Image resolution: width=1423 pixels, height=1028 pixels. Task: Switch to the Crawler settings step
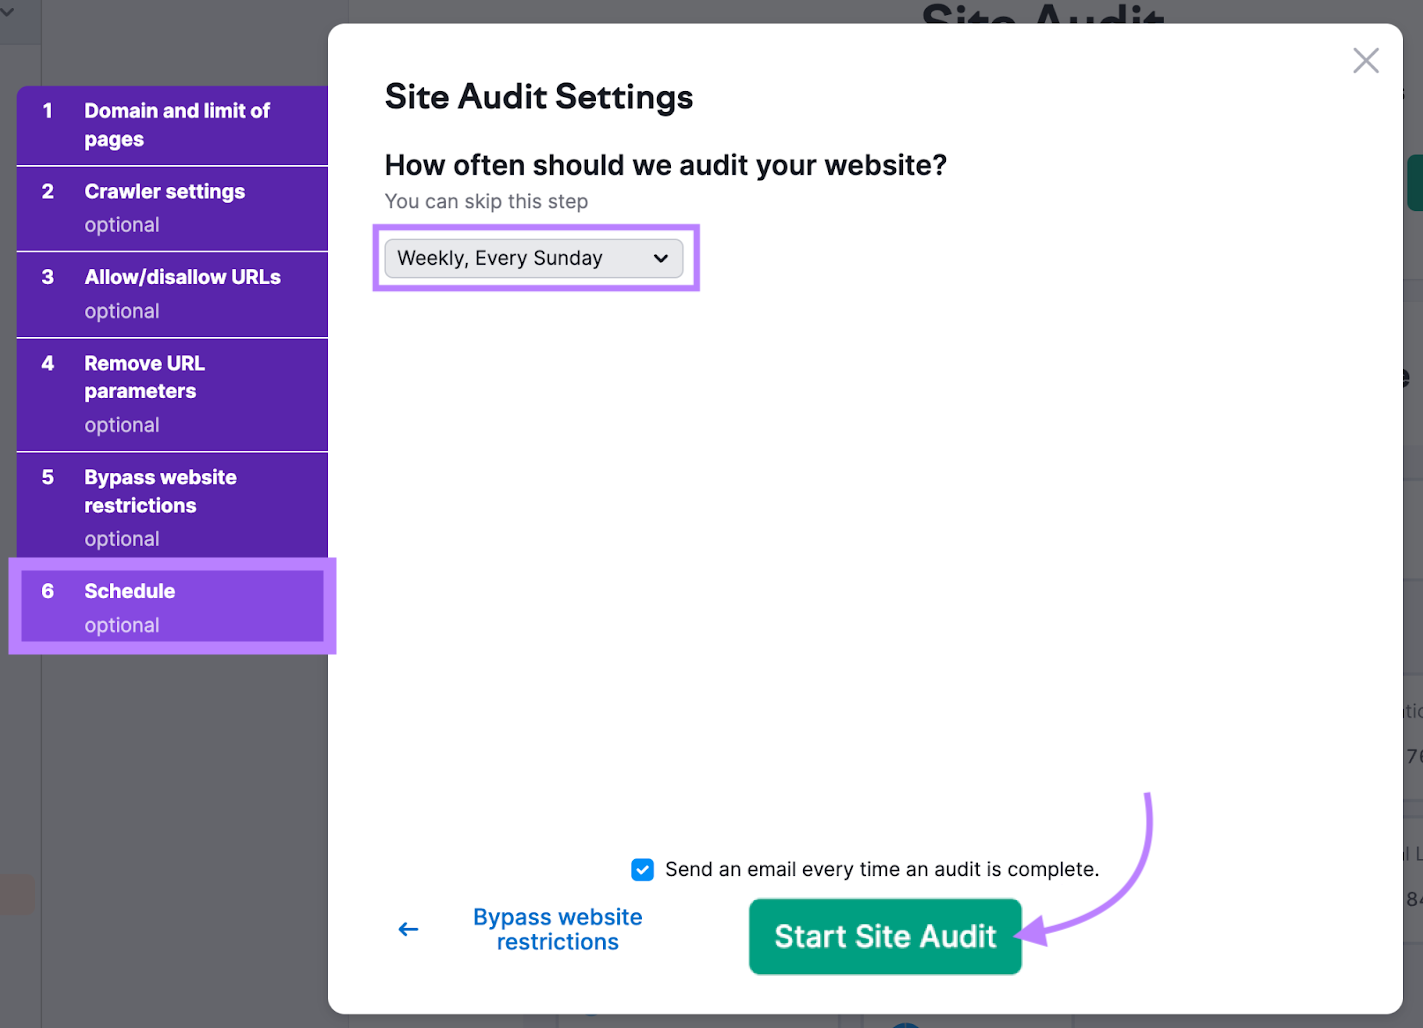tap(171, 207)
